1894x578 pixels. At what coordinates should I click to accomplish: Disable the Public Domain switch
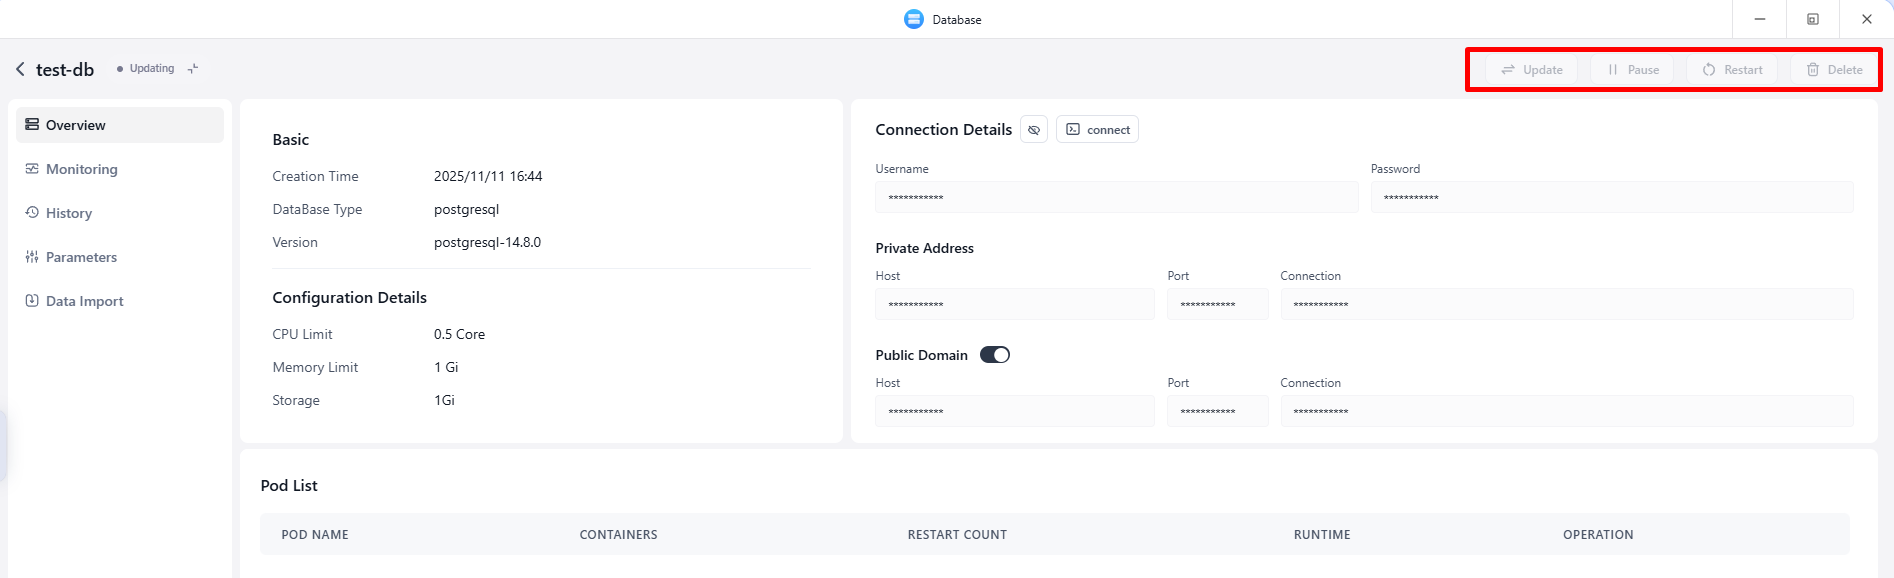click(994, 355)
